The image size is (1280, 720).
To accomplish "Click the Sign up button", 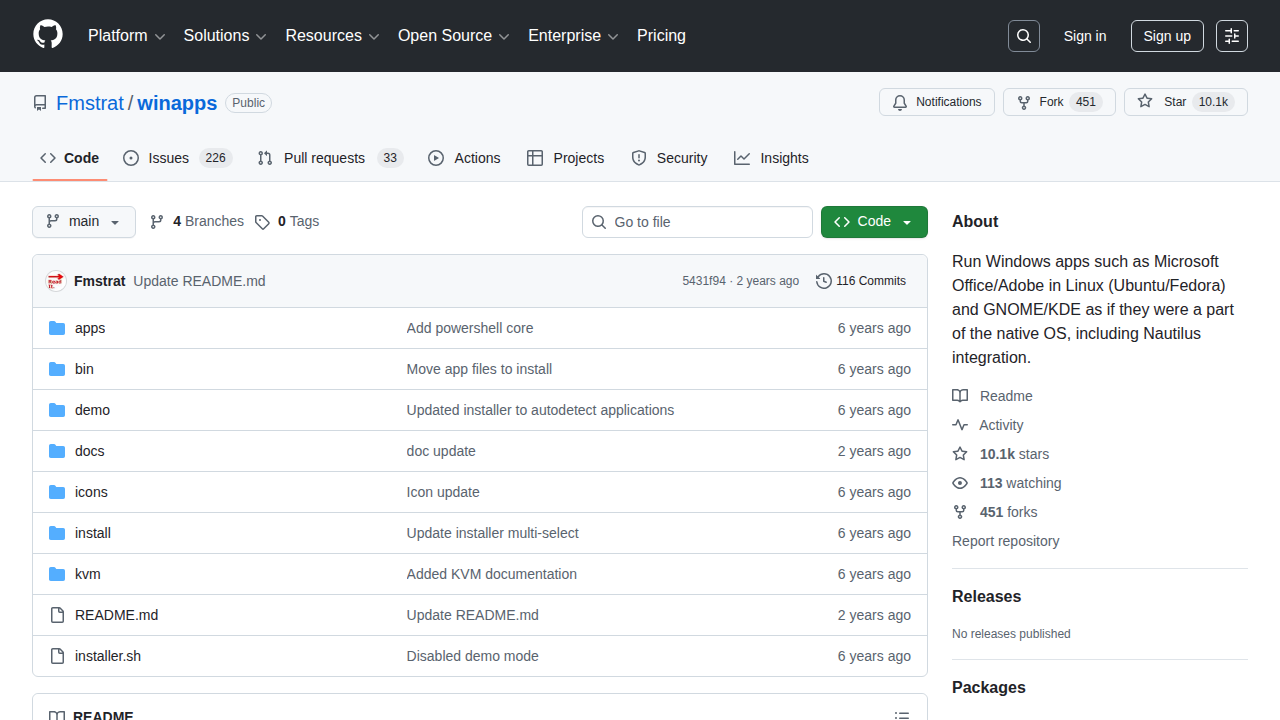I will 1167,35.
